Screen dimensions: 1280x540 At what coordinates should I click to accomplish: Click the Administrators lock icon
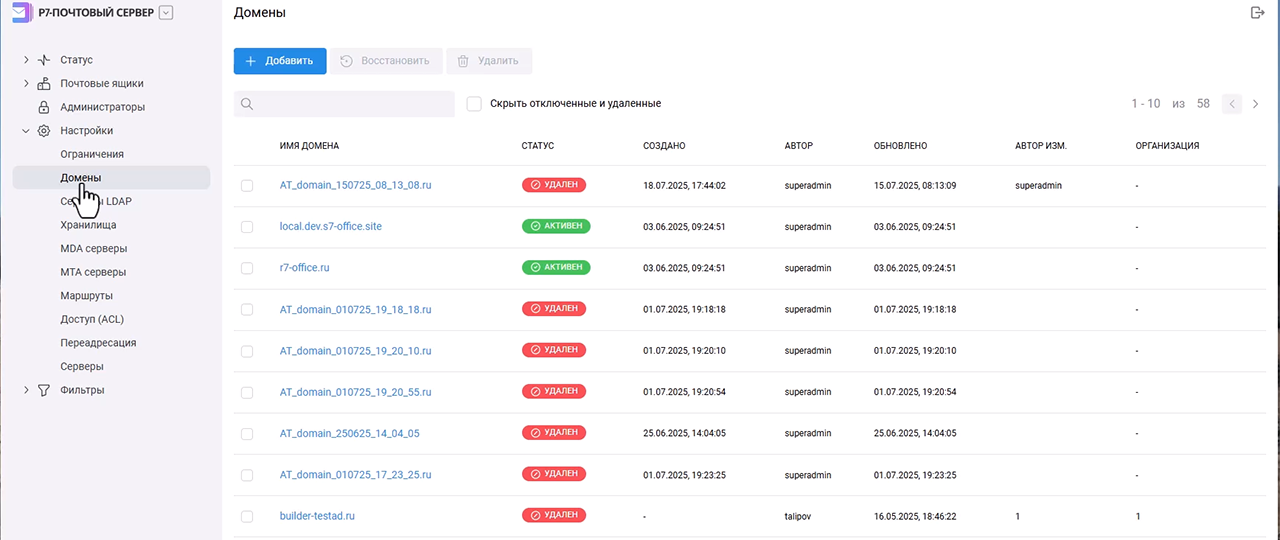[44, 107]
